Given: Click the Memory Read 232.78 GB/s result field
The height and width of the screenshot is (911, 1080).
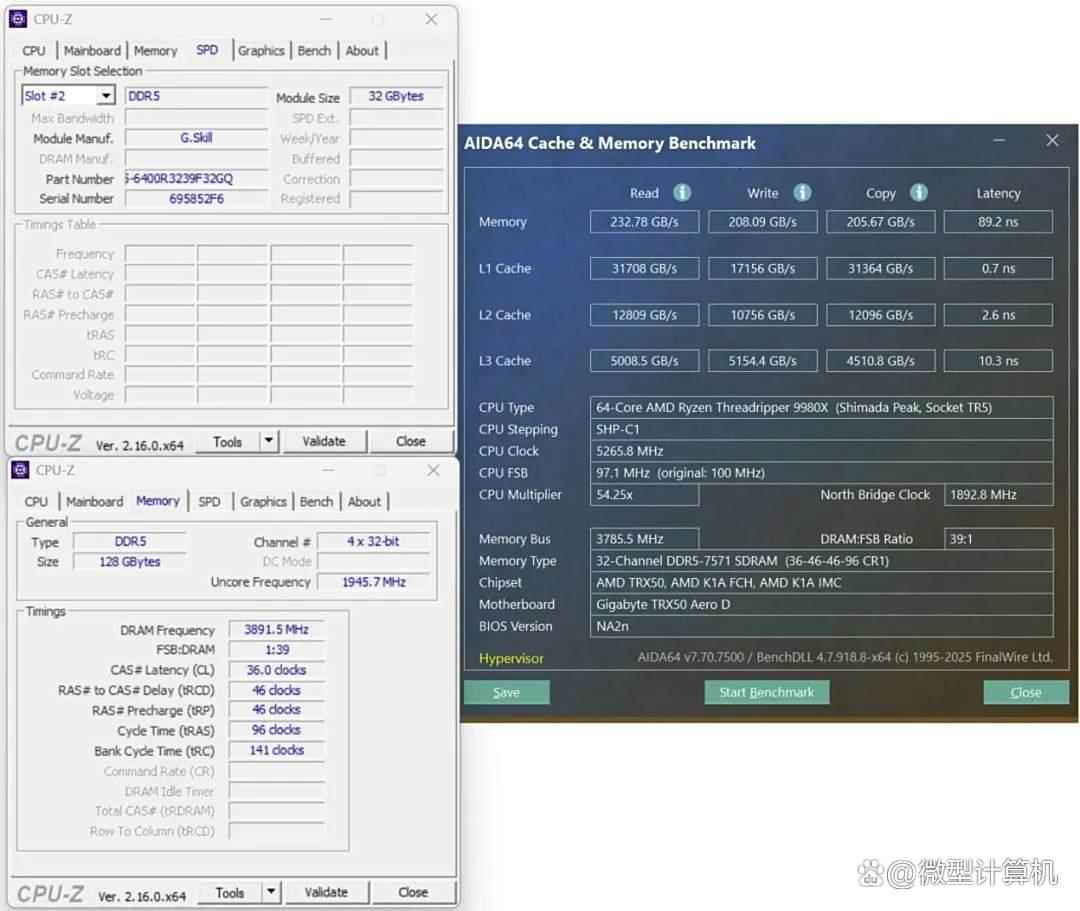Looking at the screenshot, I should [644, 222].
